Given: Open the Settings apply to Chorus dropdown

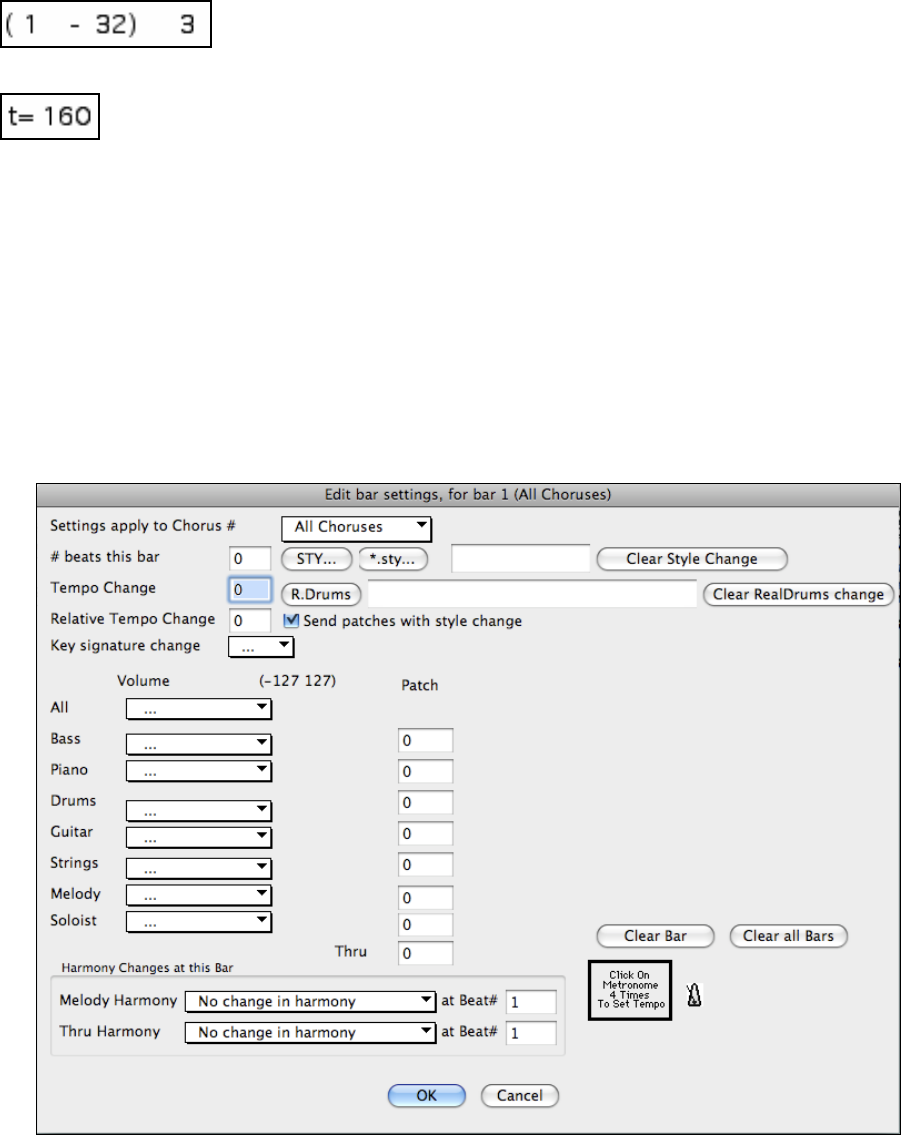Looking at the screenshot, I should click(x=356, y=526).
